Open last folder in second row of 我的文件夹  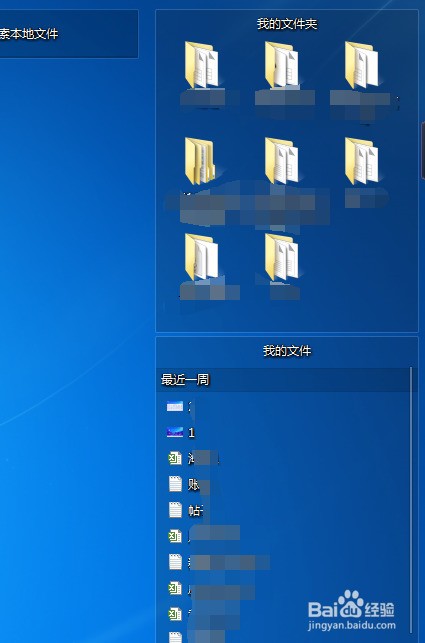click(x=361, y=161)
